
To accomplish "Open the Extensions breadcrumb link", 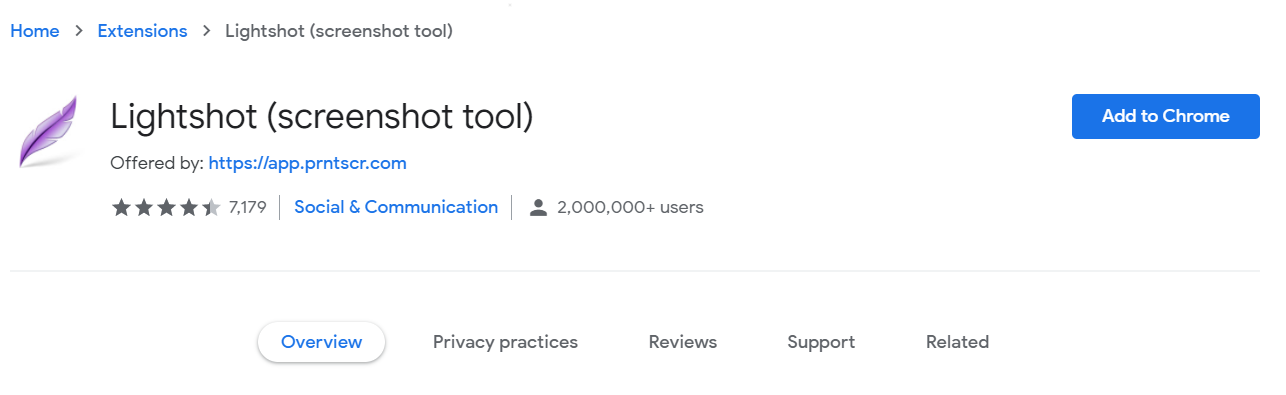I will tap(142, 31).
